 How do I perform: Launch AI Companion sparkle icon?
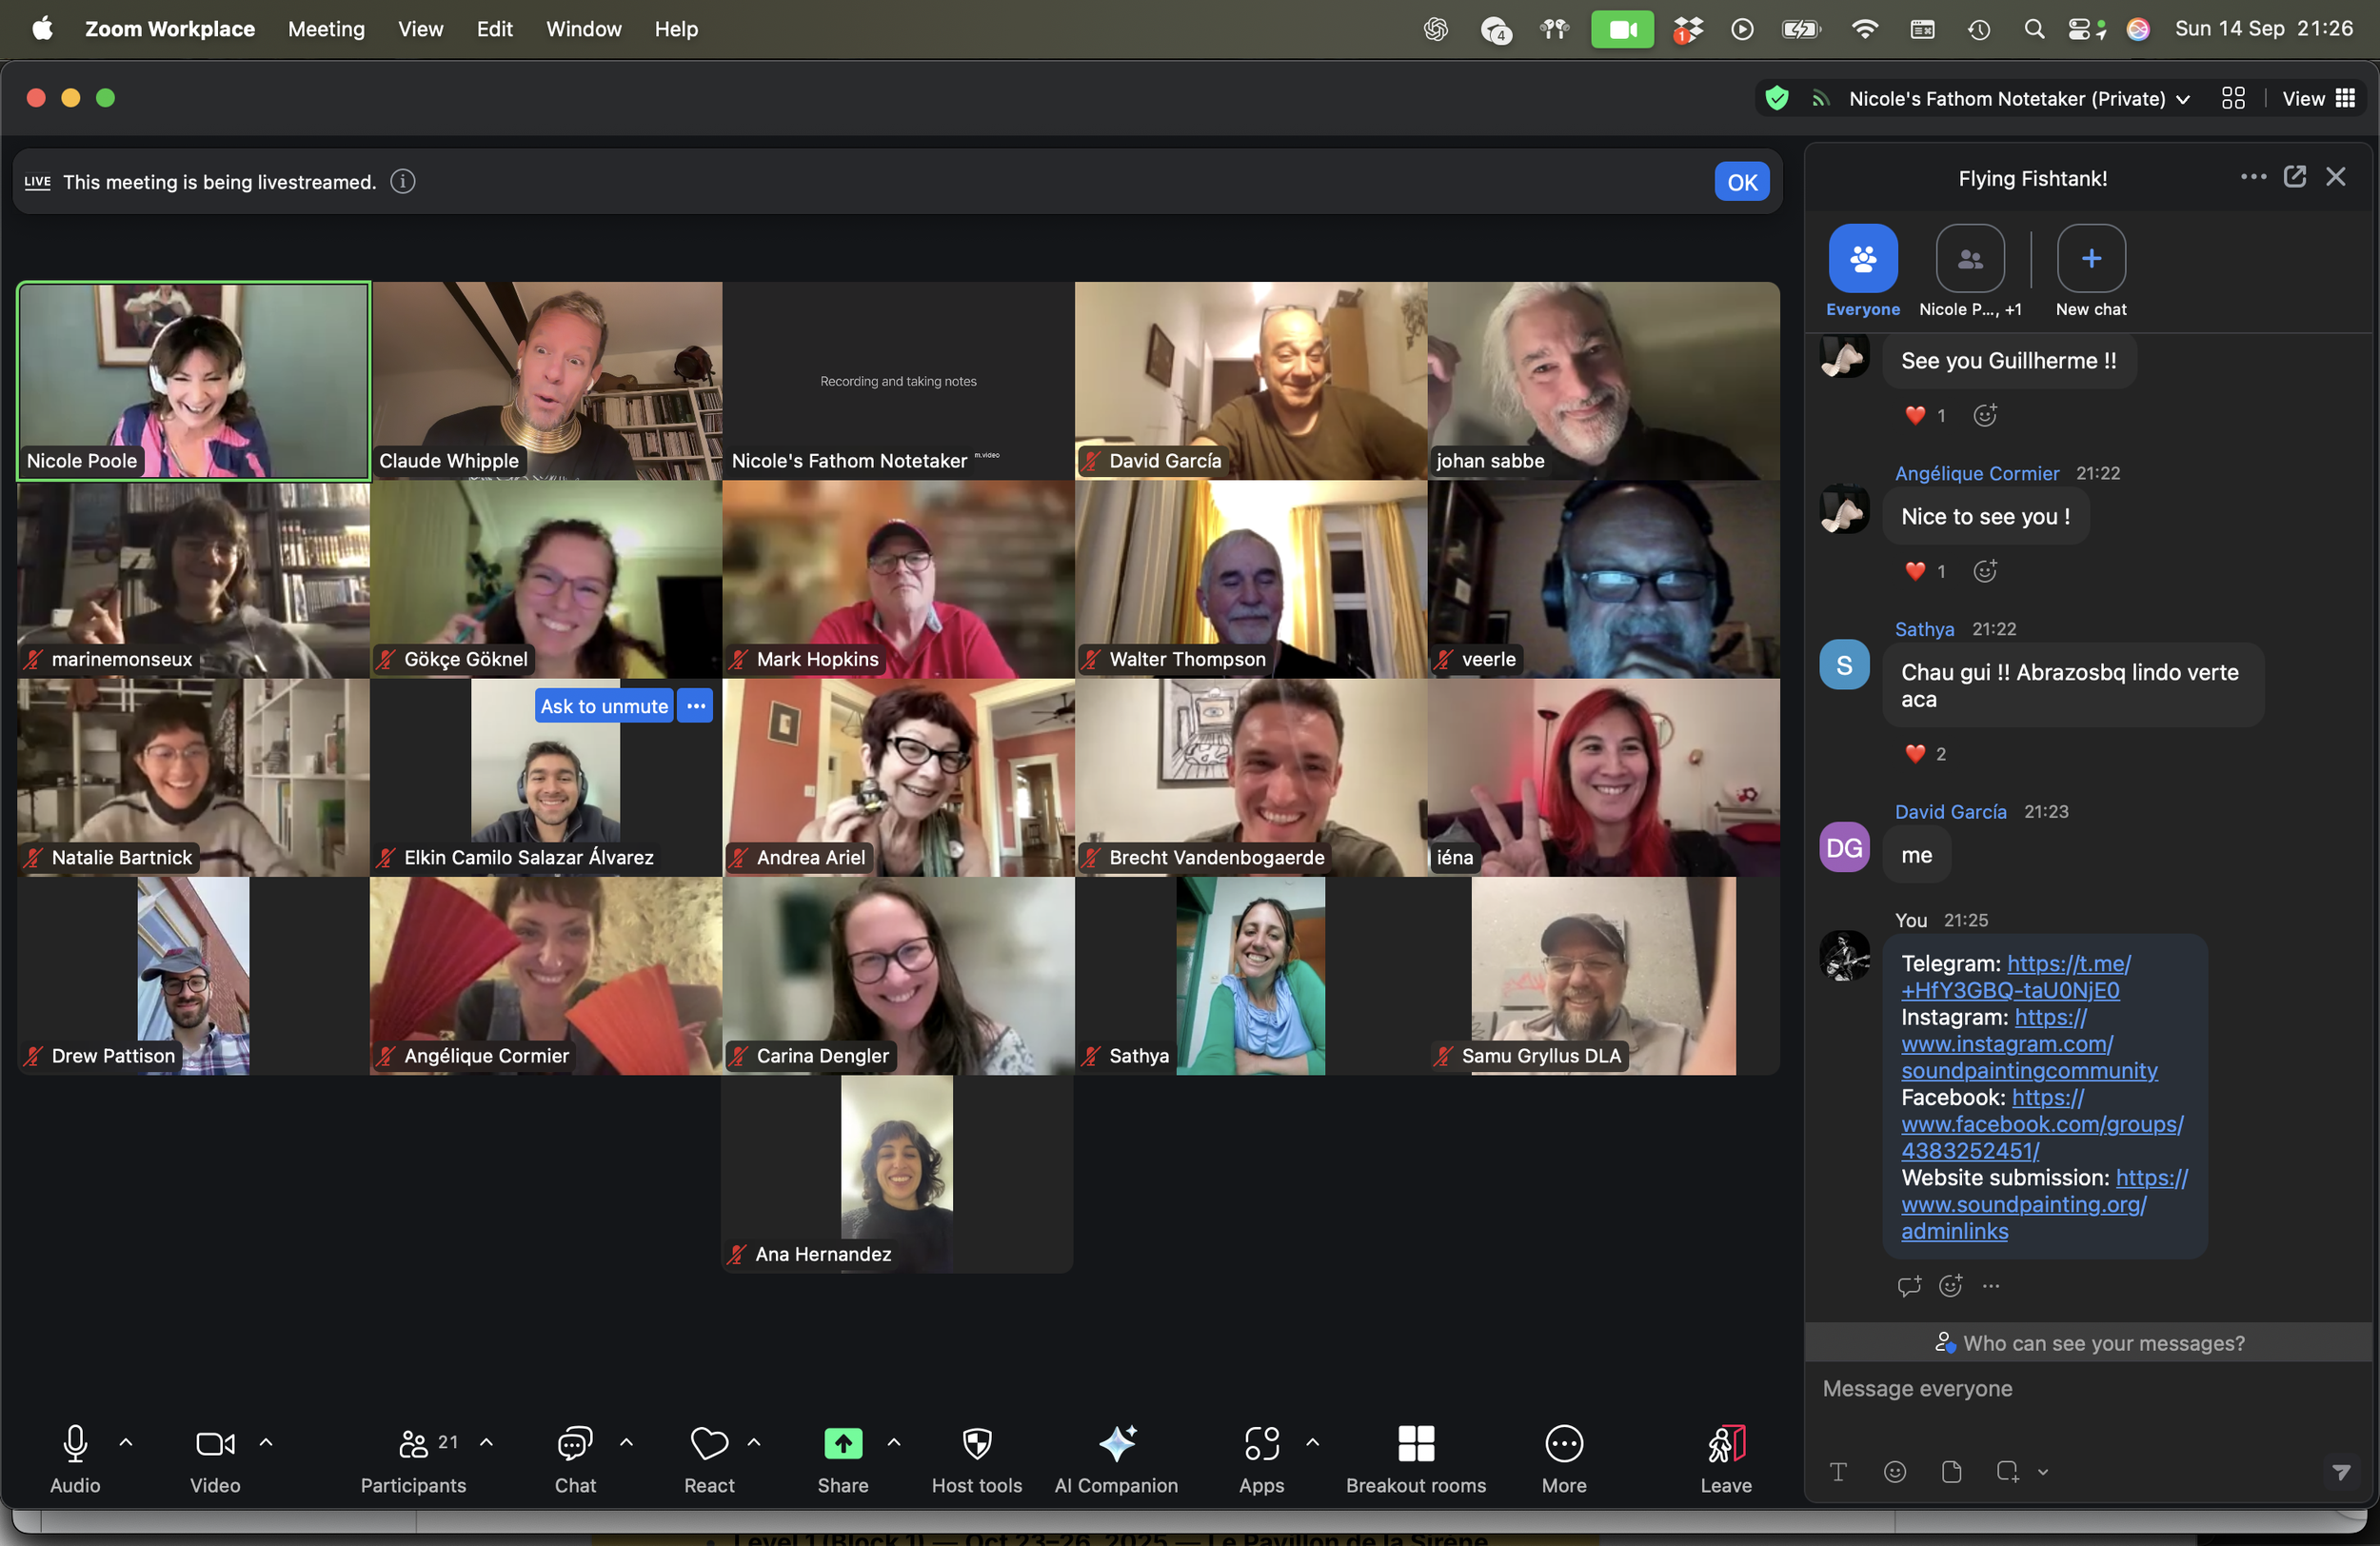1116,1443
